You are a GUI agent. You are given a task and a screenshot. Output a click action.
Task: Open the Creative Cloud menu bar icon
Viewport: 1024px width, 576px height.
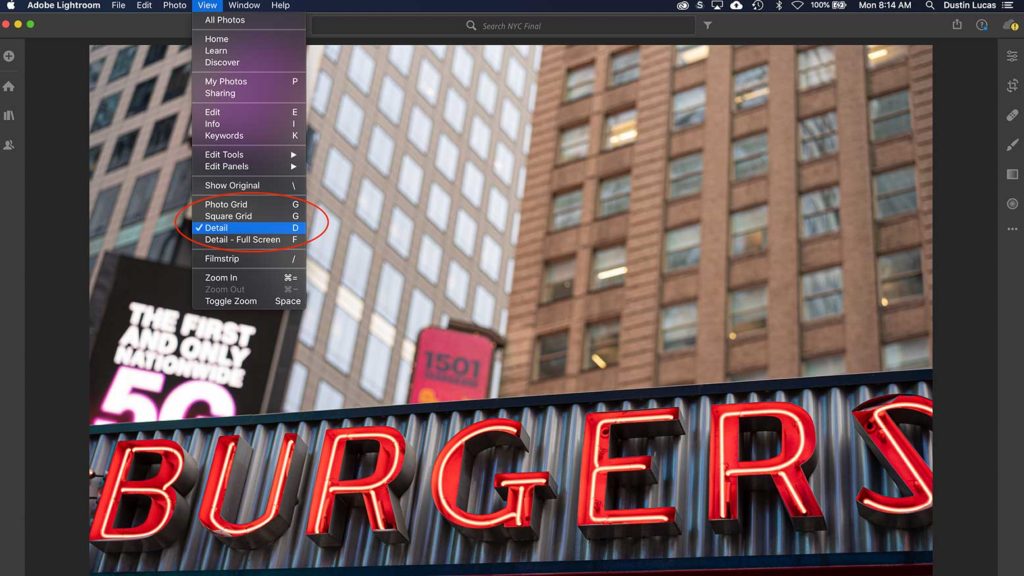point(682,5)
